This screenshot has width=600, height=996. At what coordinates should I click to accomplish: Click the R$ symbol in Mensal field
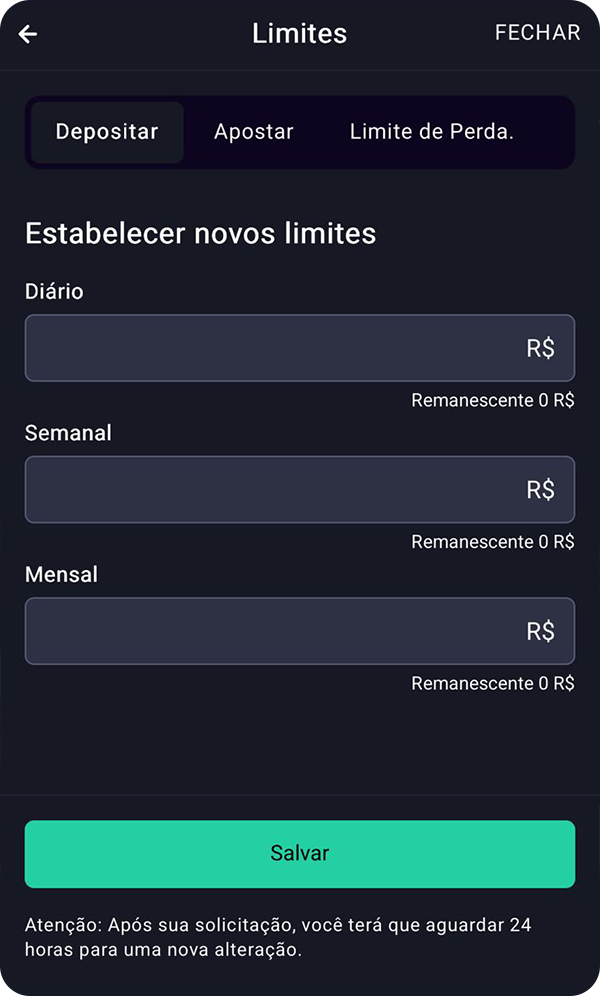[540, 631]
